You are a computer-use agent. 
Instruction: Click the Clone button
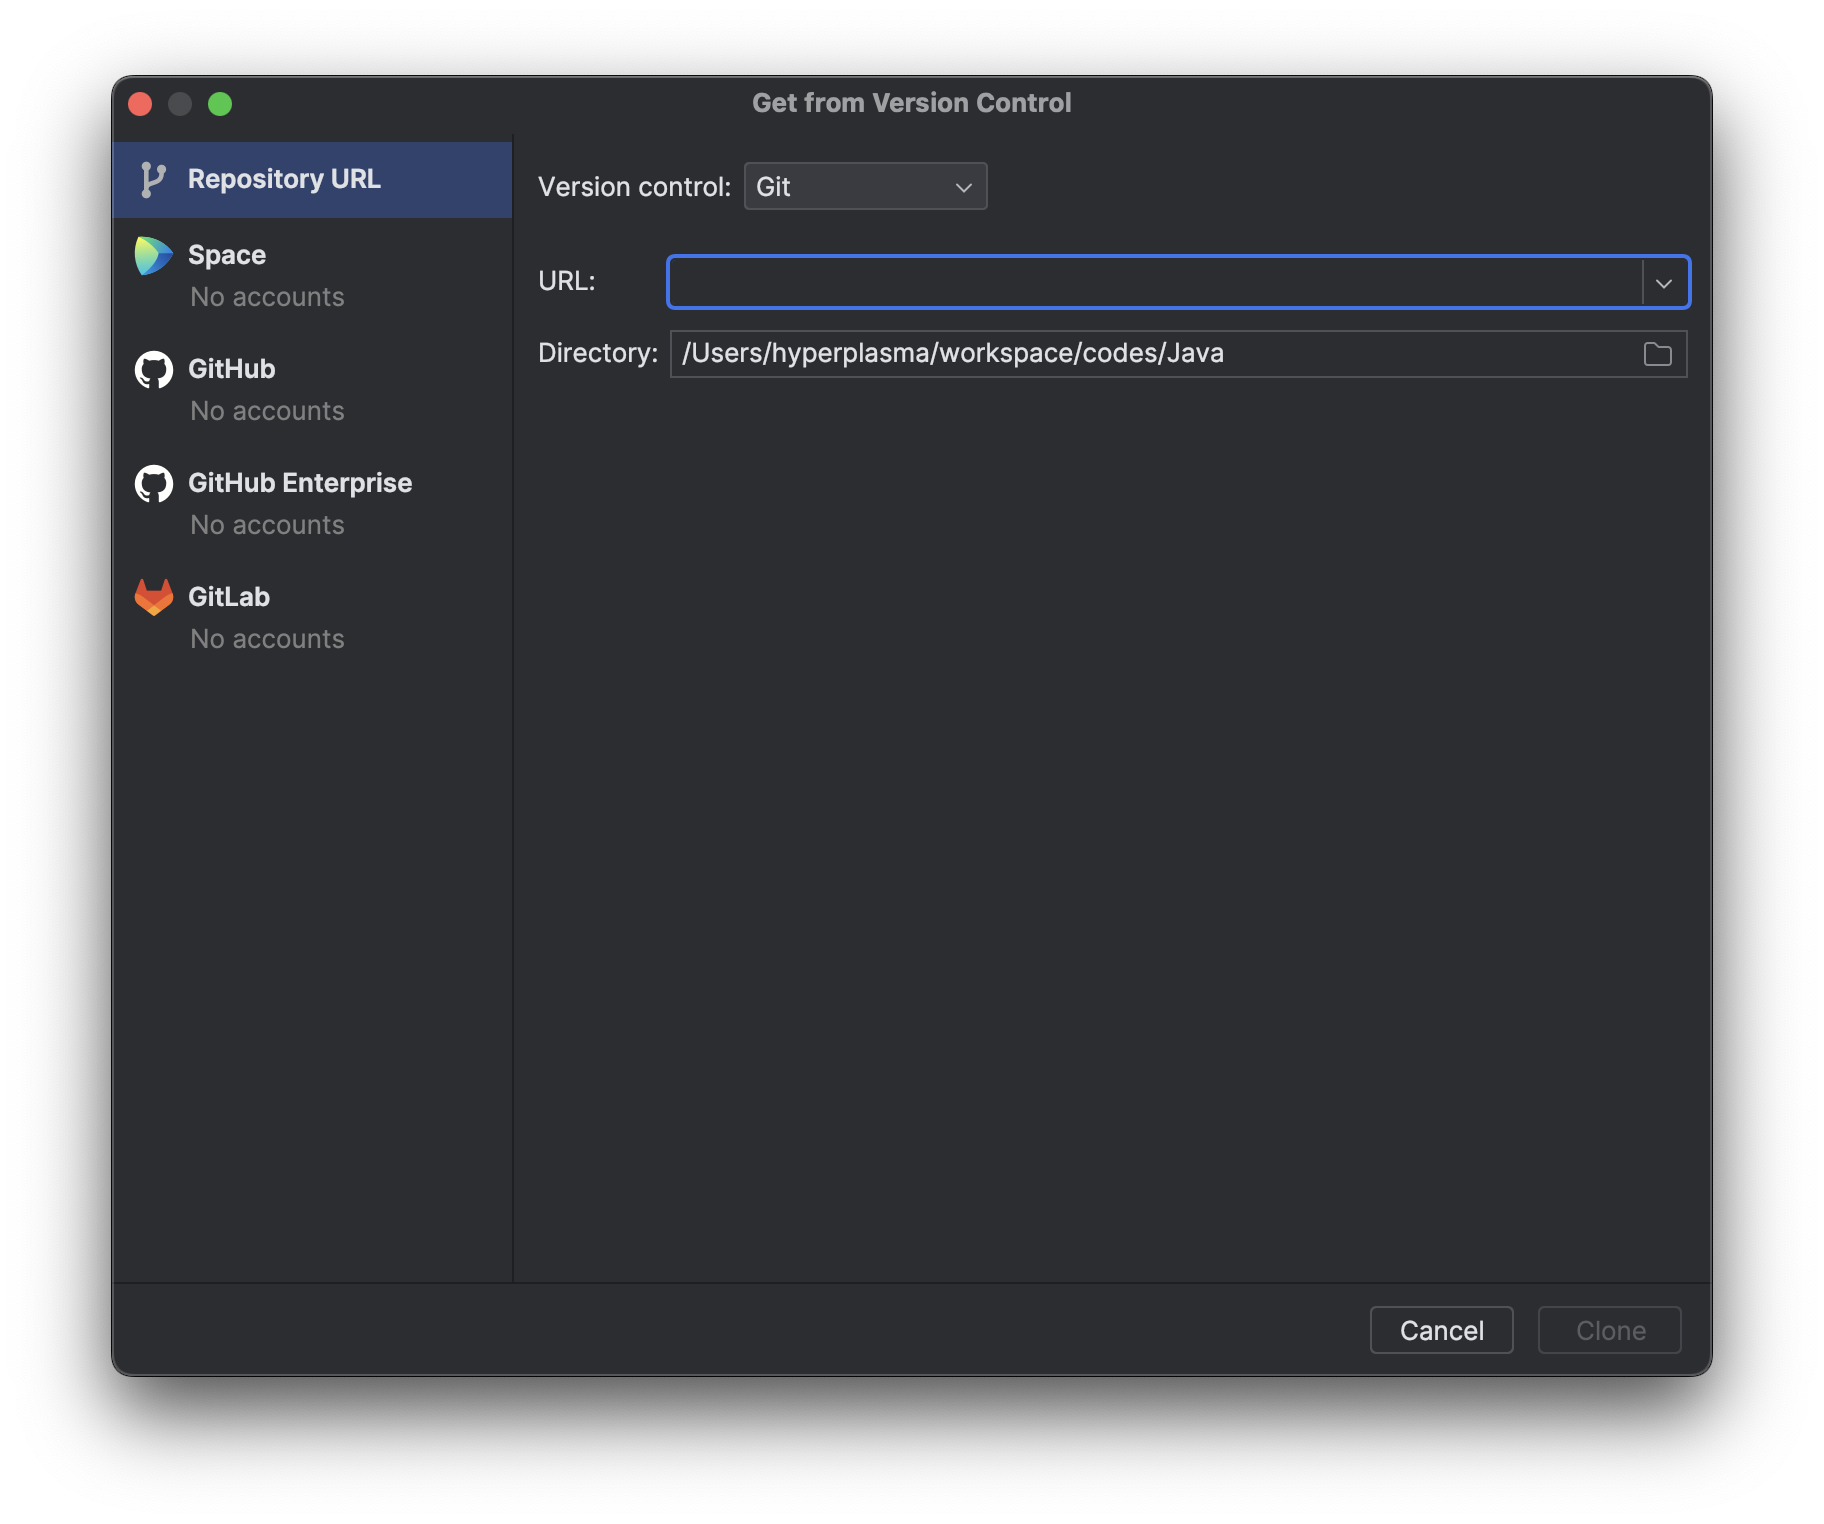1610,1330
